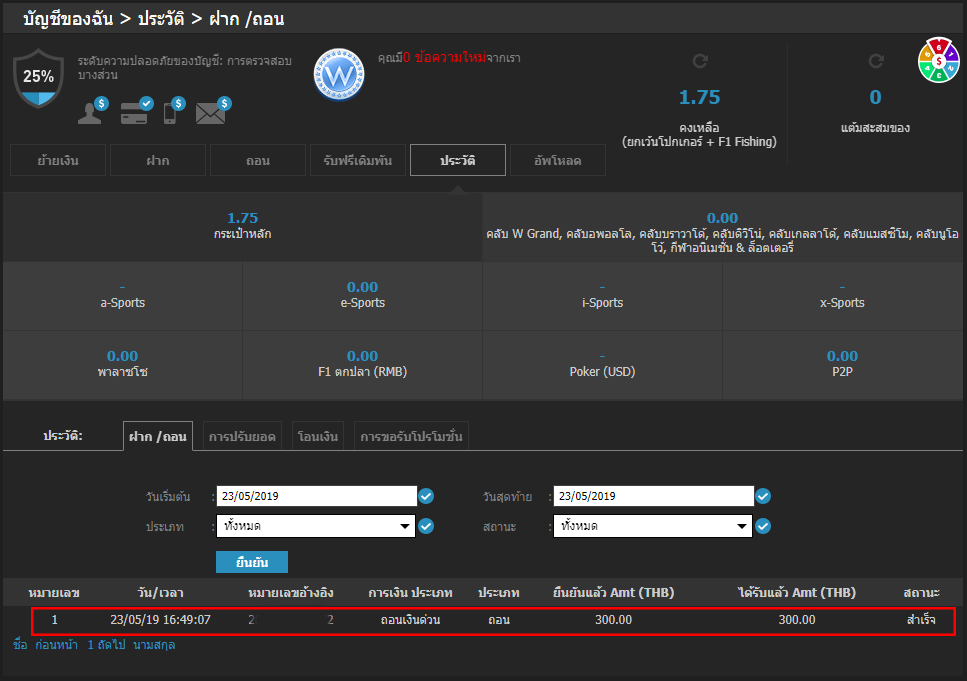967x681 pixels.
Task: Click the 25% security level shield icon
Action: (38, 78)
